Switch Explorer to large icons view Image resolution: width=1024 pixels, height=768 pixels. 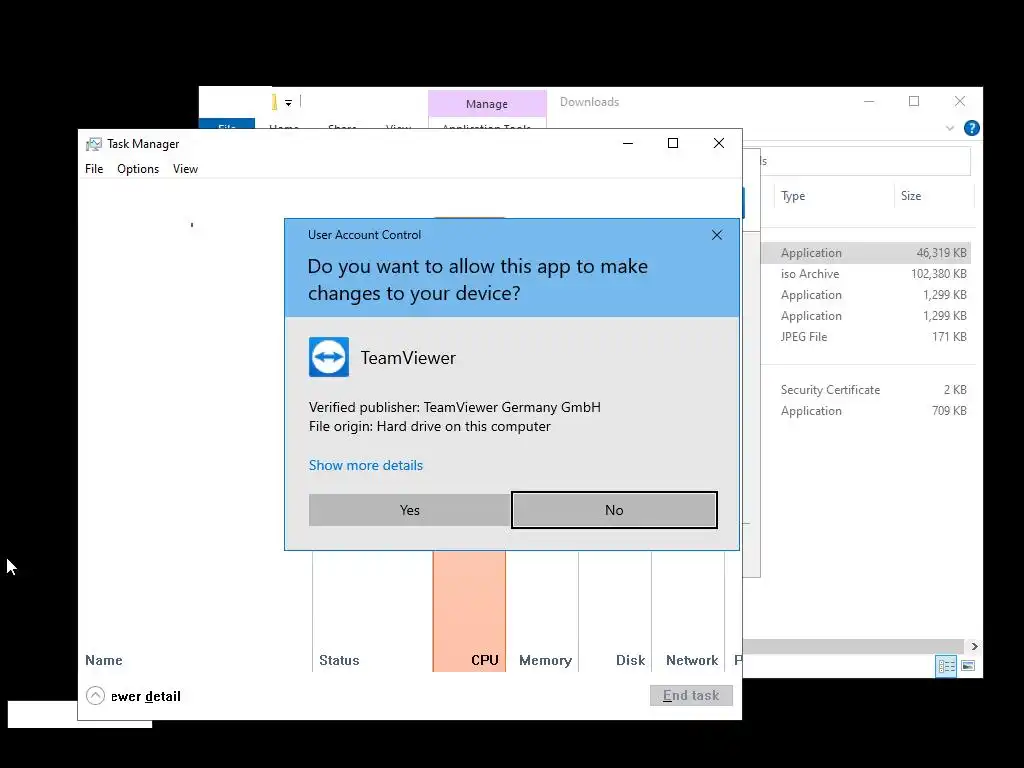[x=968, y=666]
